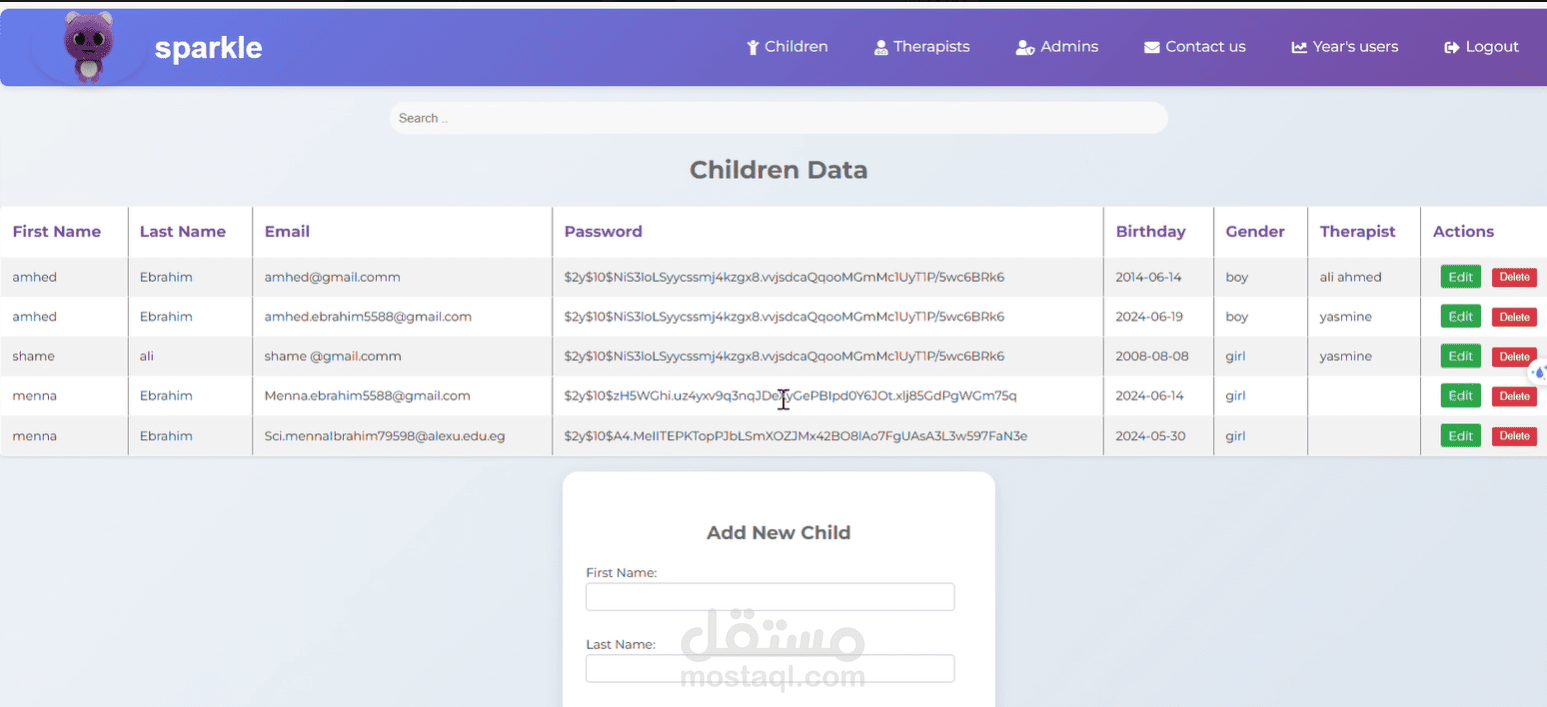Focus the Last Name input field

click(770, 668)
